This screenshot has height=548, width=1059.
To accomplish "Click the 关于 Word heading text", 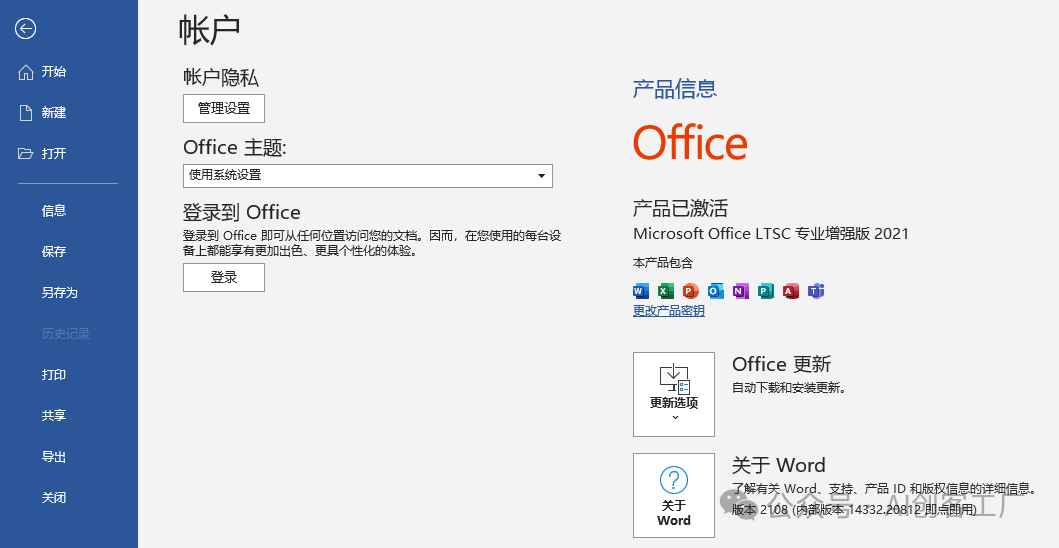I will pos(779,466).
